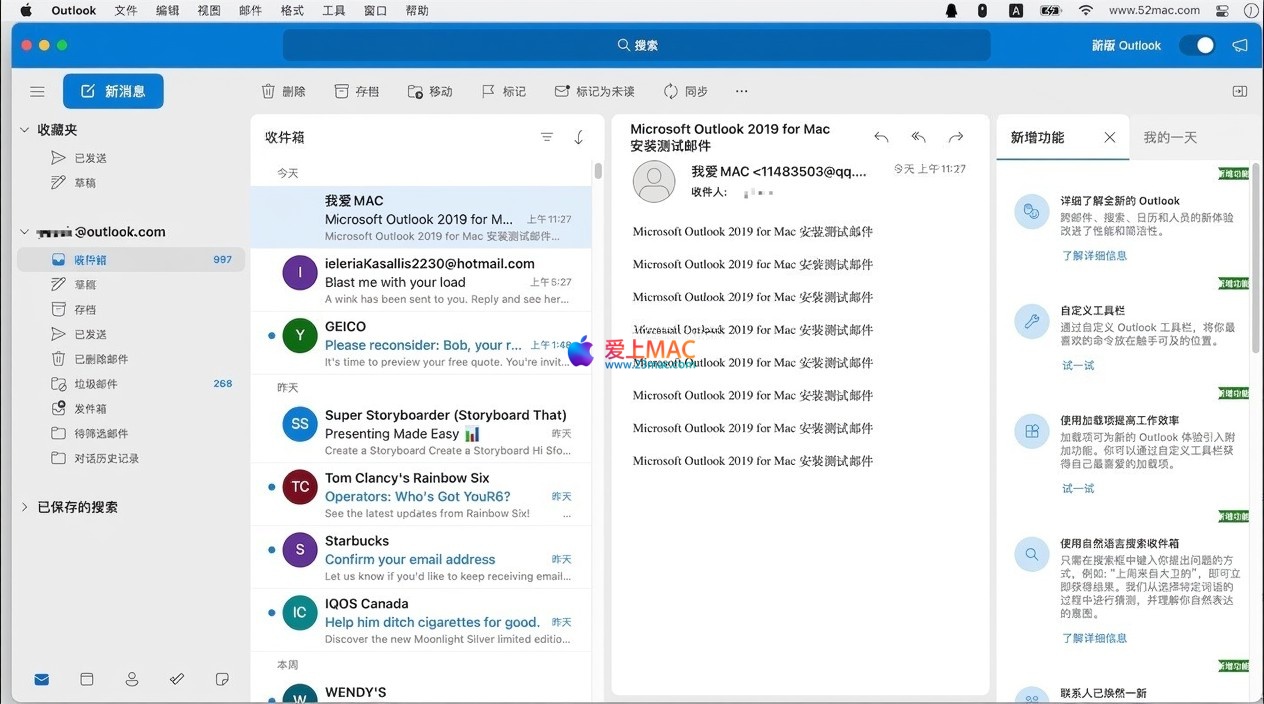The width and height of the screenshot is (1264, 704).
Task: Click the search (搜索) field
Action: pos(637,45)
